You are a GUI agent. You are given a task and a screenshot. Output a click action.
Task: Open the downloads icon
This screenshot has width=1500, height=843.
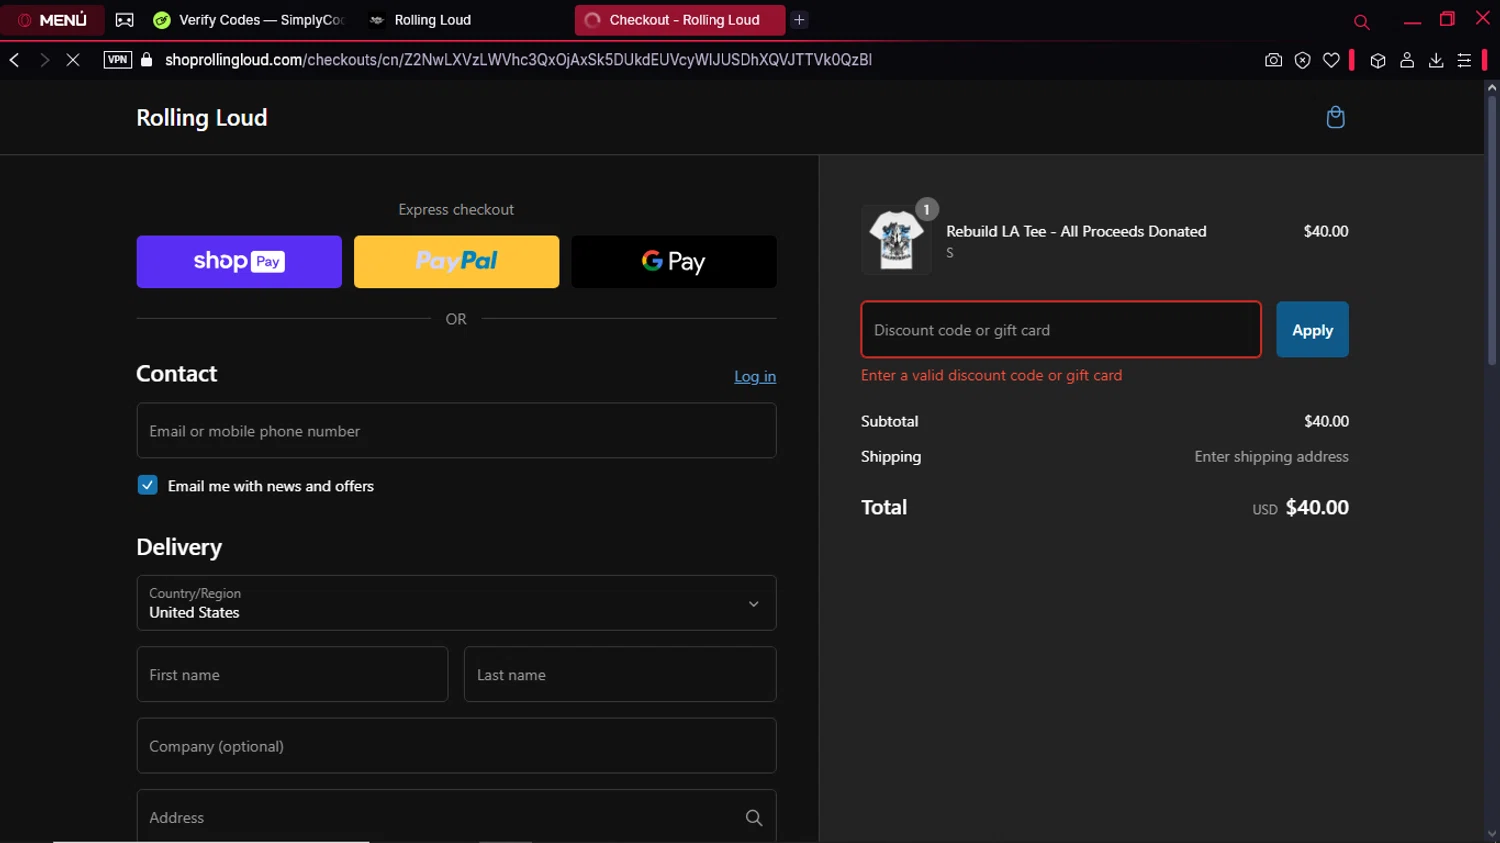point(1436,60)
